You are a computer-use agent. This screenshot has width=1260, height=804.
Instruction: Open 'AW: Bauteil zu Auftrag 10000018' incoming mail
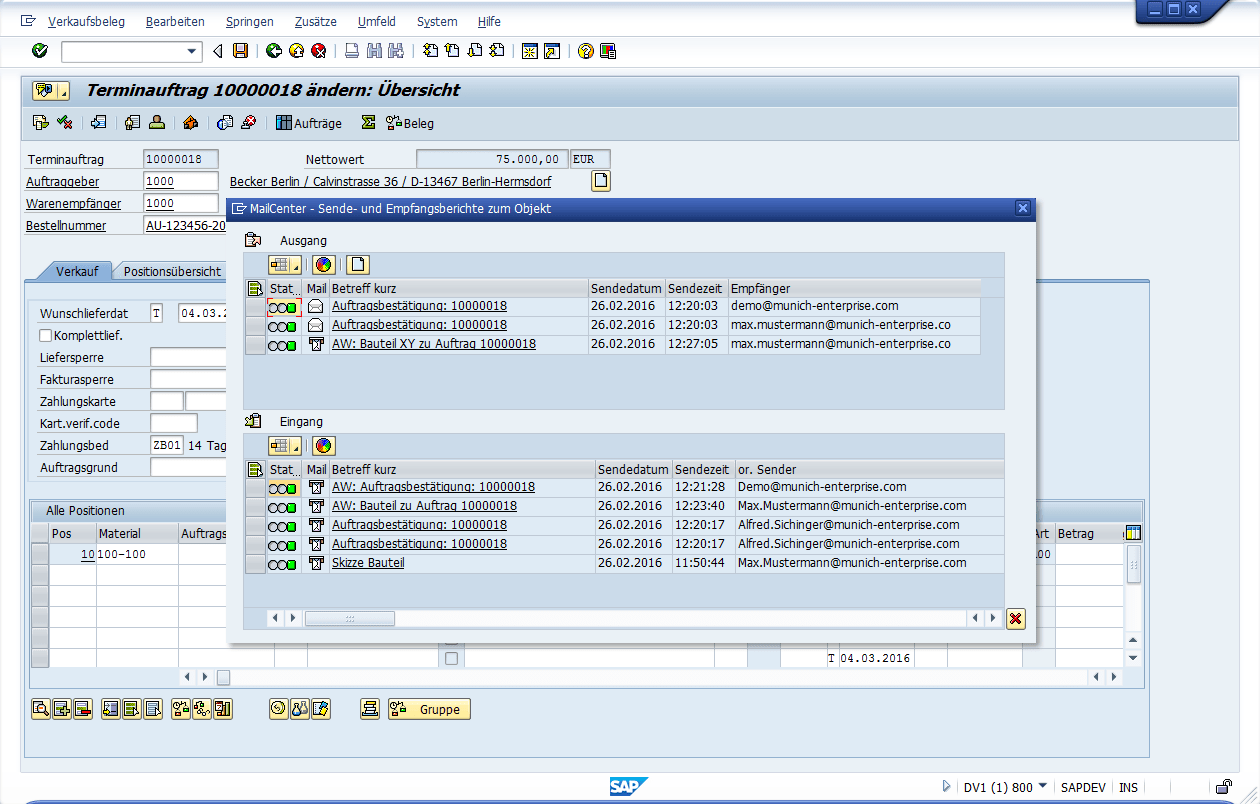(425, 506)
